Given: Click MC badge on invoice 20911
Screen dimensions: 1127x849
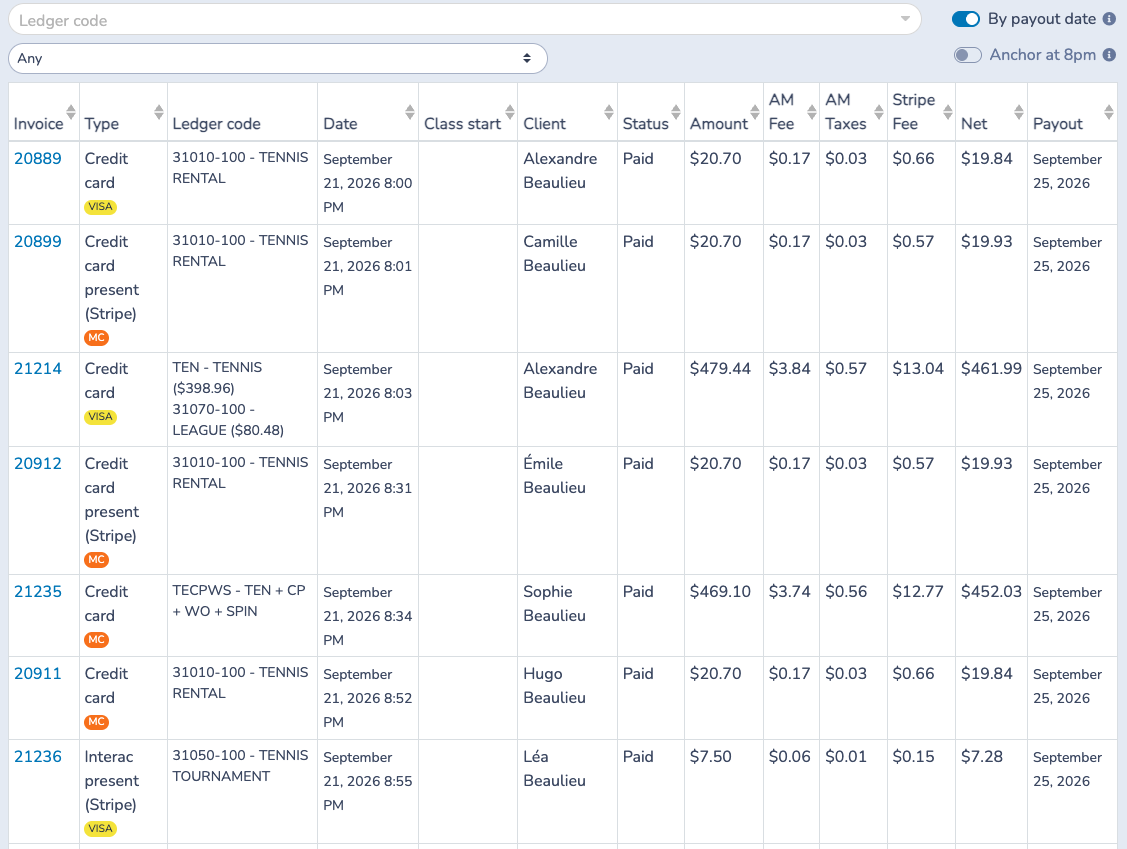Looking at the screenshot, I should (x=96, y=722).
